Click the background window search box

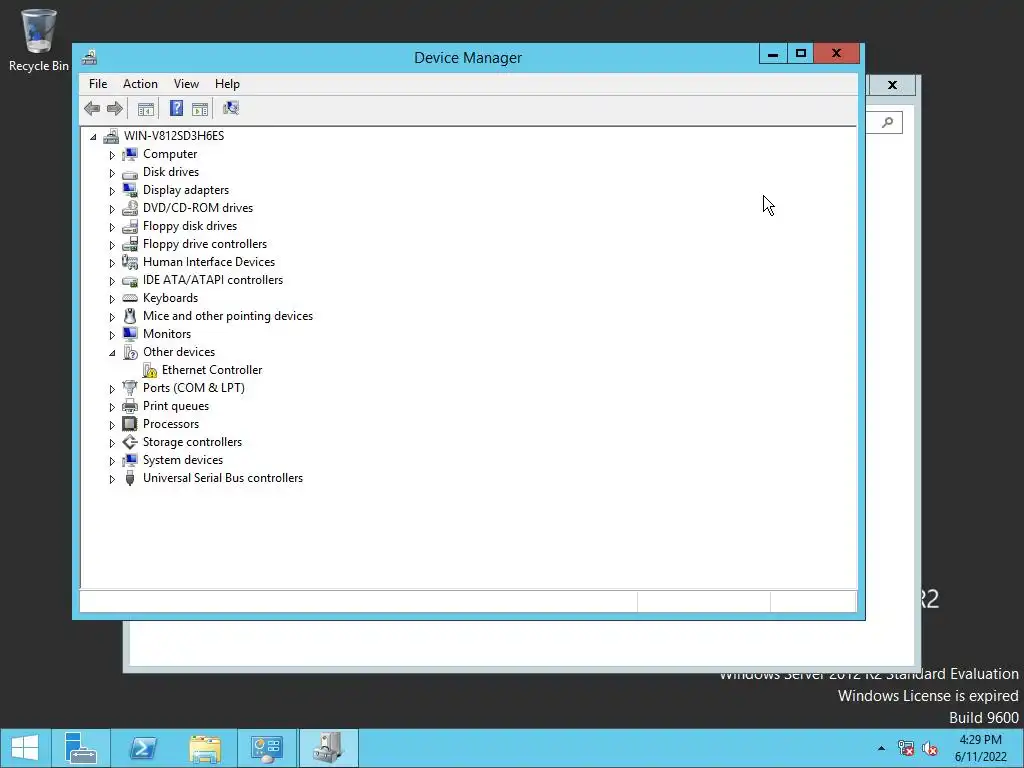(x=885, y=122)
